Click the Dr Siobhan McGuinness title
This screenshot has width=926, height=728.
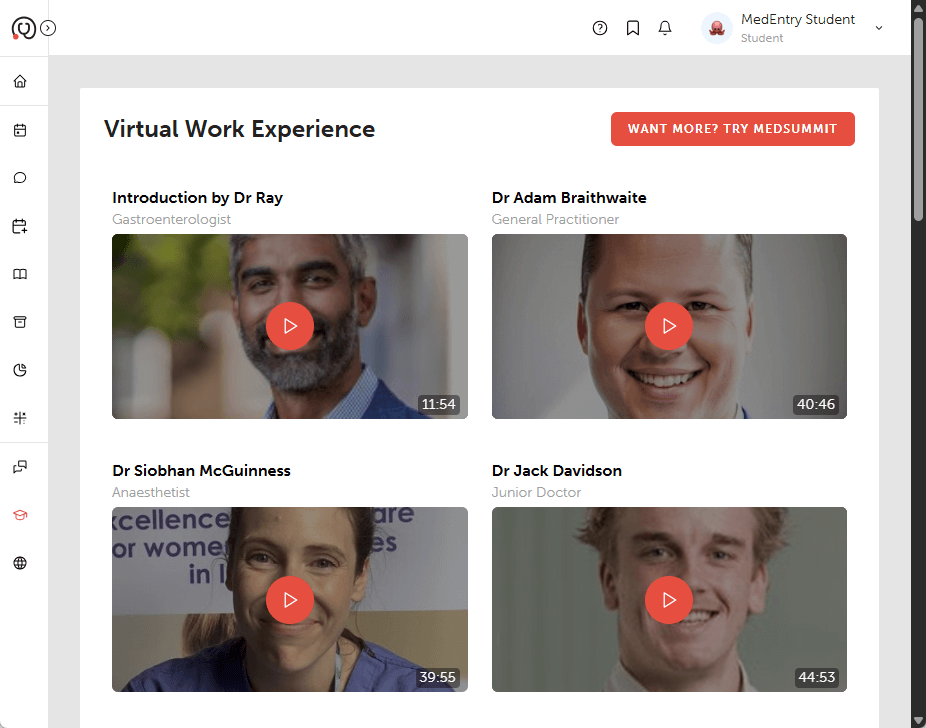(201, 471)
